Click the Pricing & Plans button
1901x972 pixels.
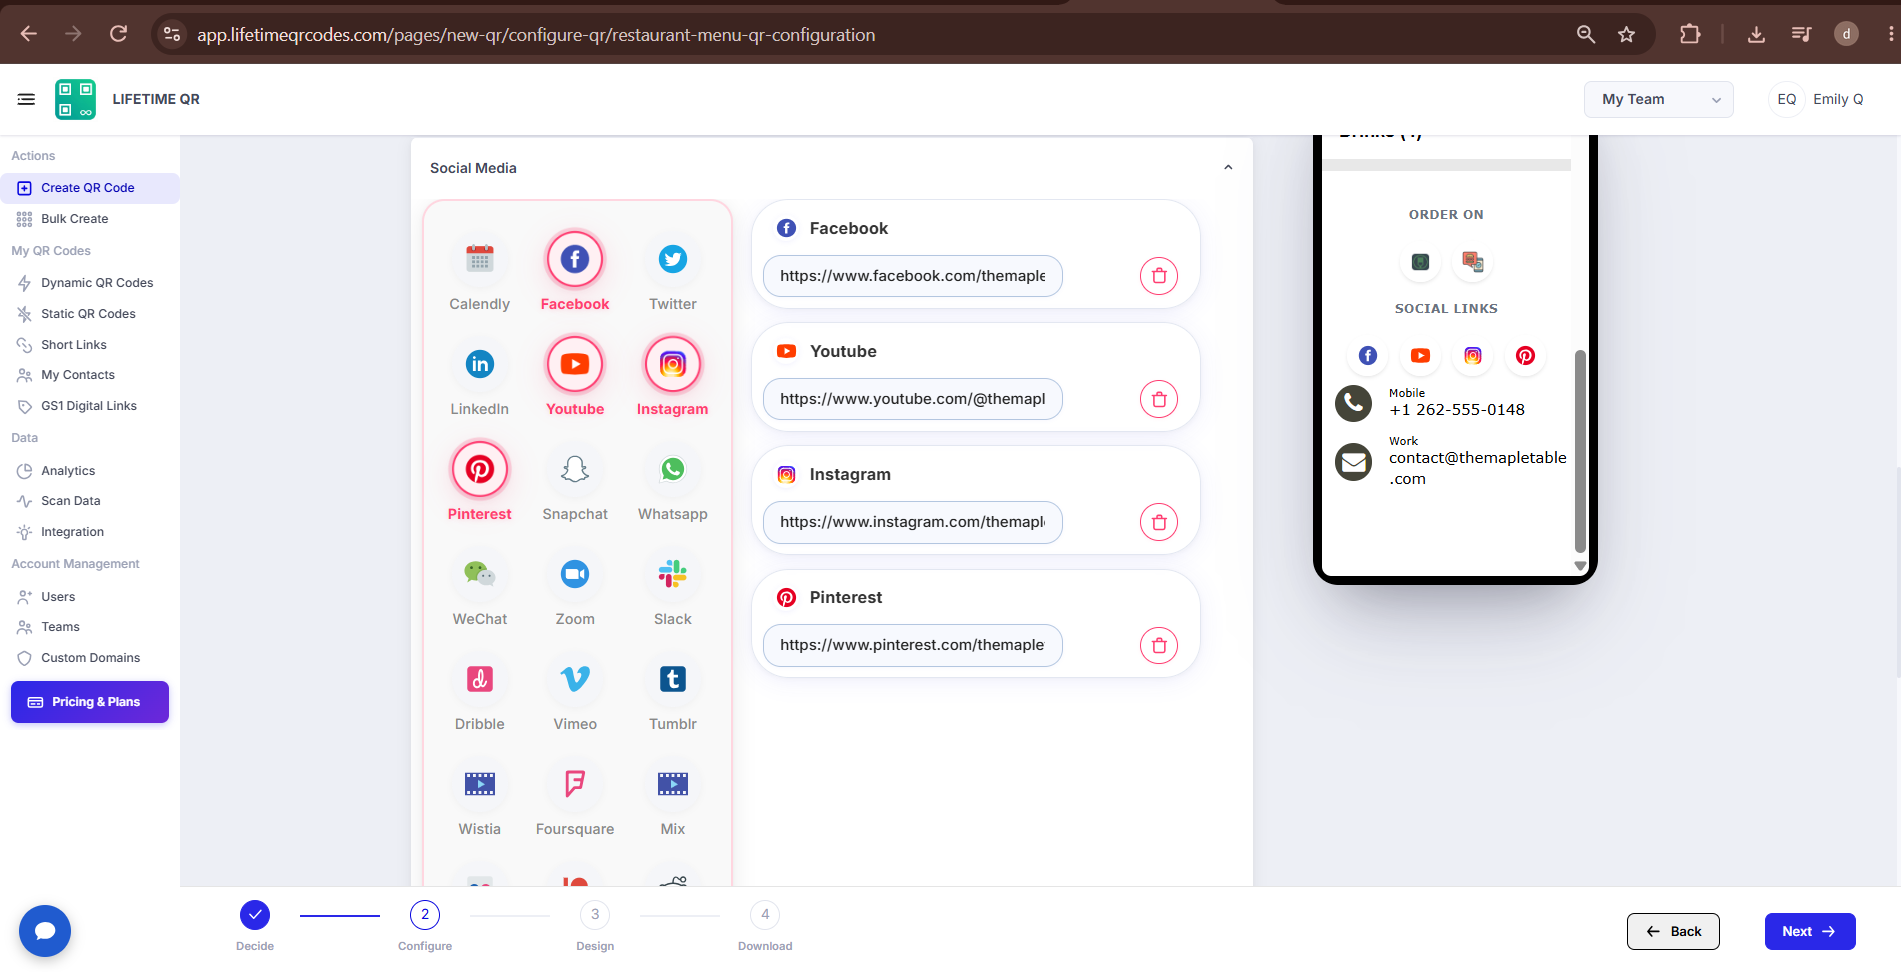[x=90, y=702]
